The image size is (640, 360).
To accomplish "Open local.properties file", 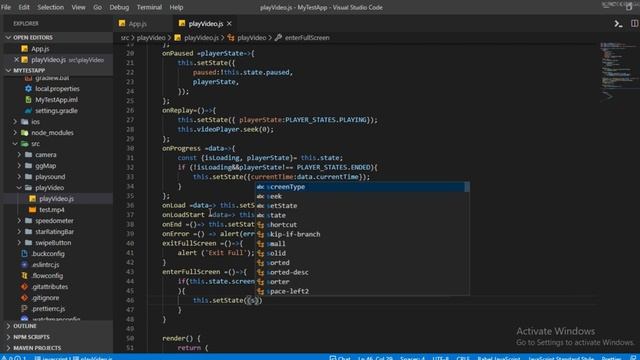I will [57, 89].
